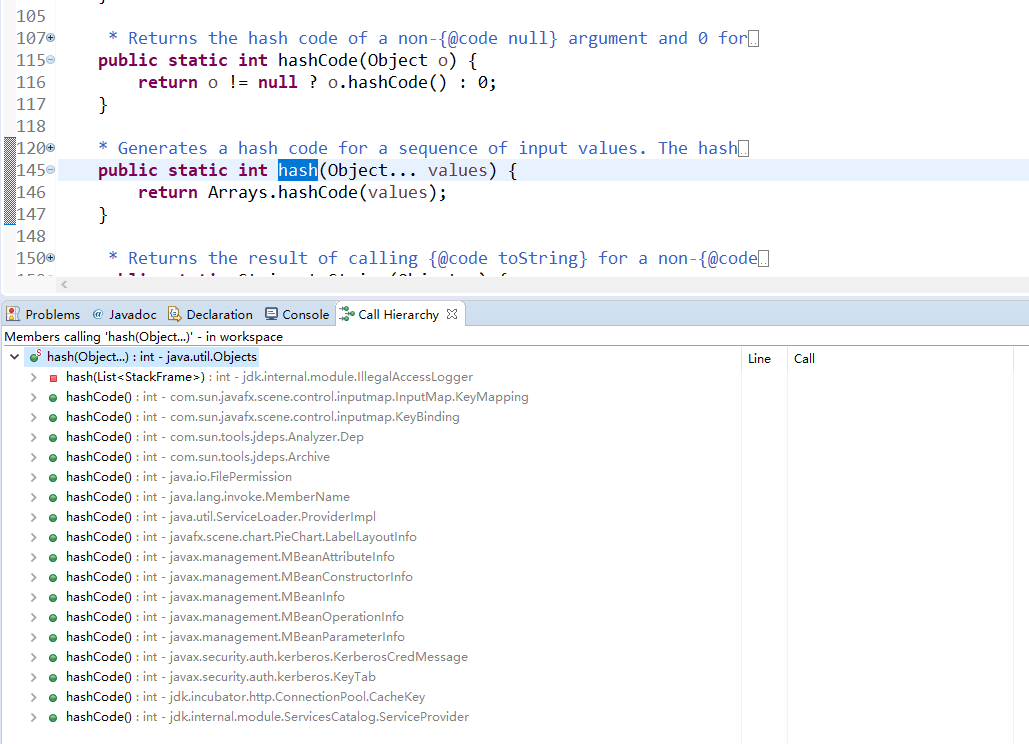Expand hashCode() of MemberName
This screenshot has width=1029, height=744.
point(33,497)
